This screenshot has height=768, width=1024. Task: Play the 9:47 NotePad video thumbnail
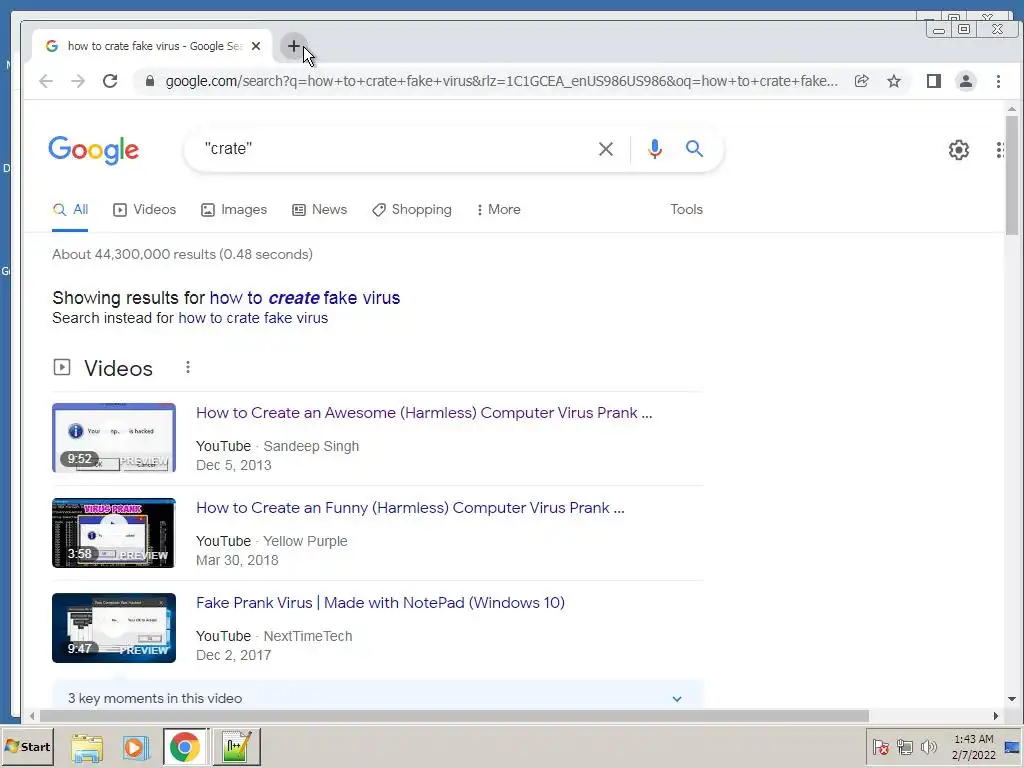[x=114, y=628]
